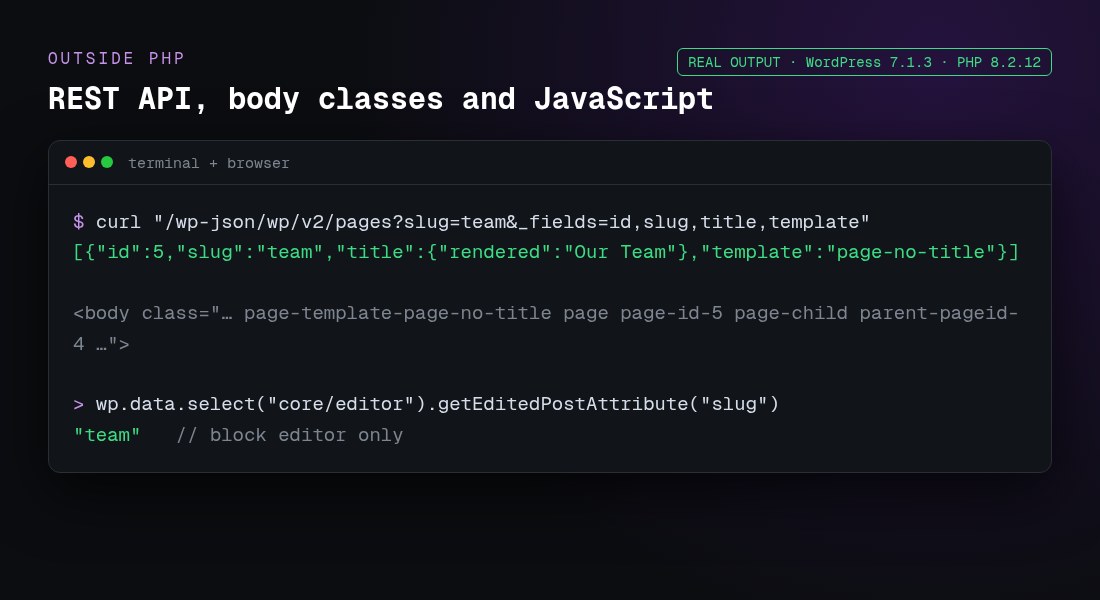Click the 'REST API, body classes and JavaScript' heading

point(380,99)
